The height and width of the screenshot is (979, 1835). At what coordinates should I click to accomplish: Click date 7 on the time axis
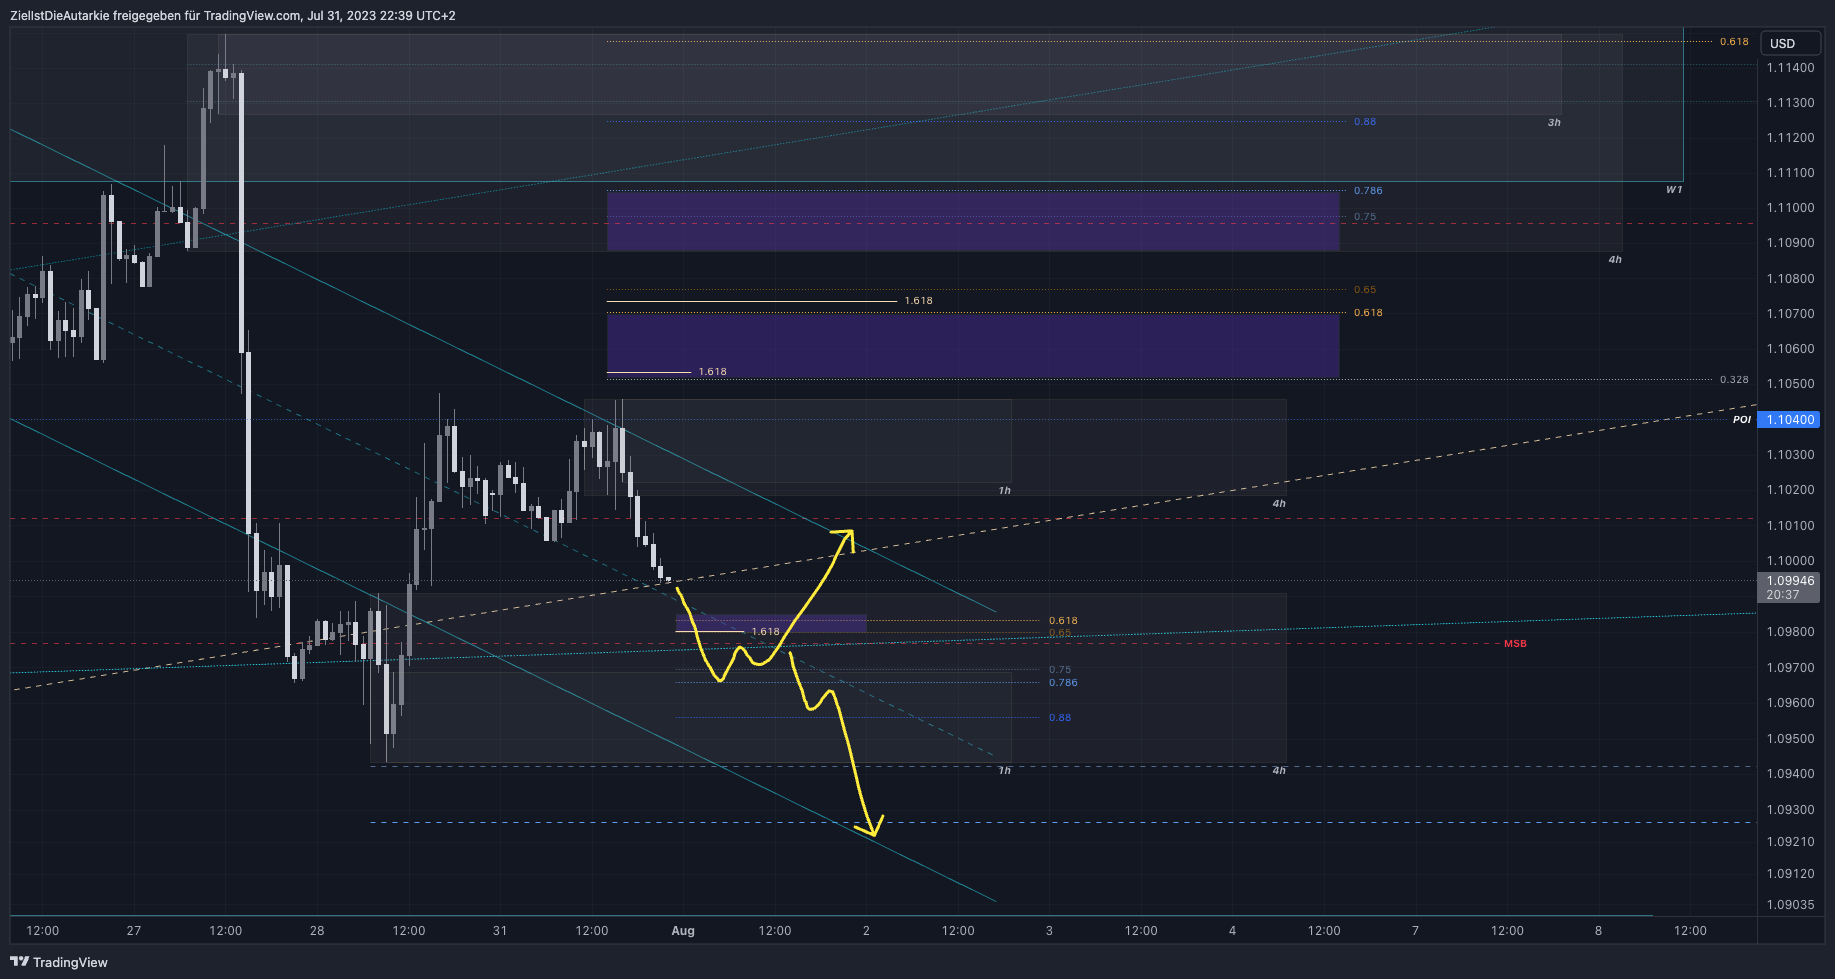tap(1415, 931)
